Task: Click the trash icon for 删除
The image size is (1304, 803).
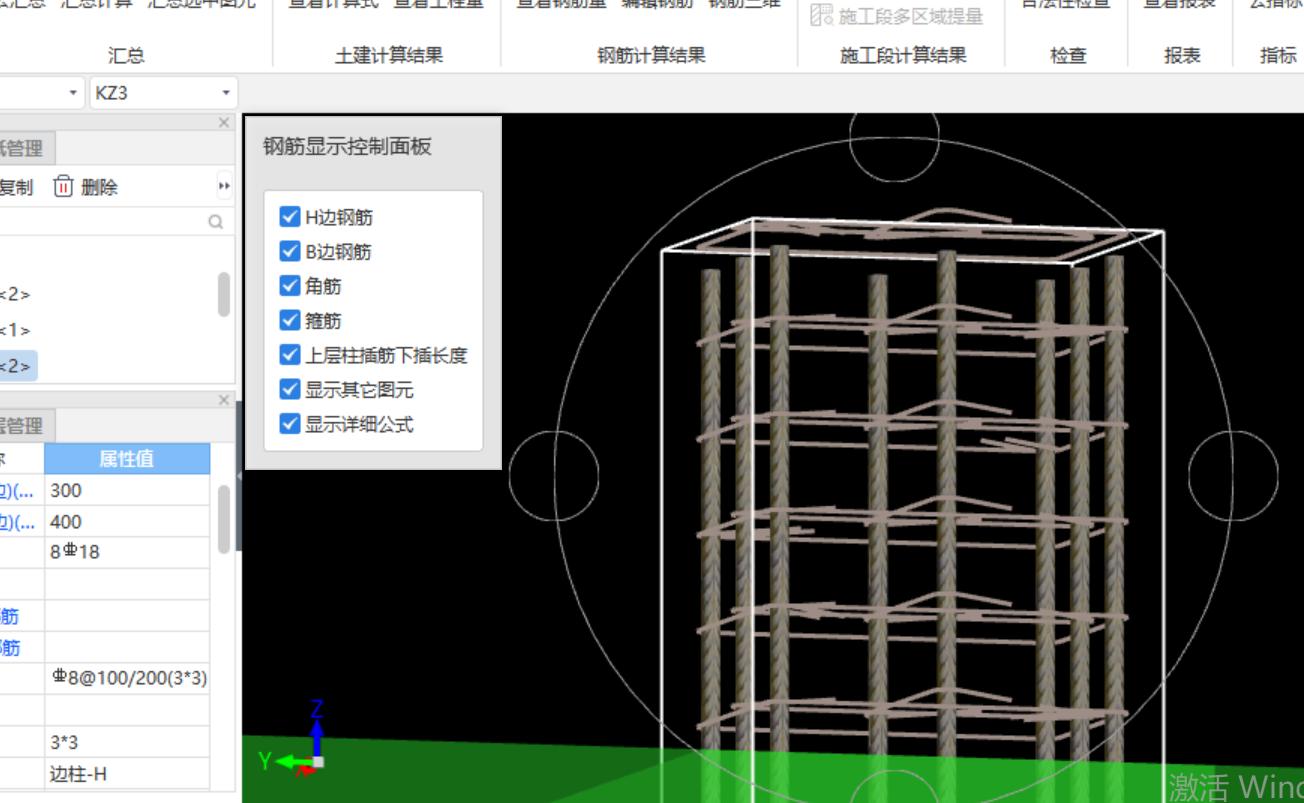Action: (64, 187)
